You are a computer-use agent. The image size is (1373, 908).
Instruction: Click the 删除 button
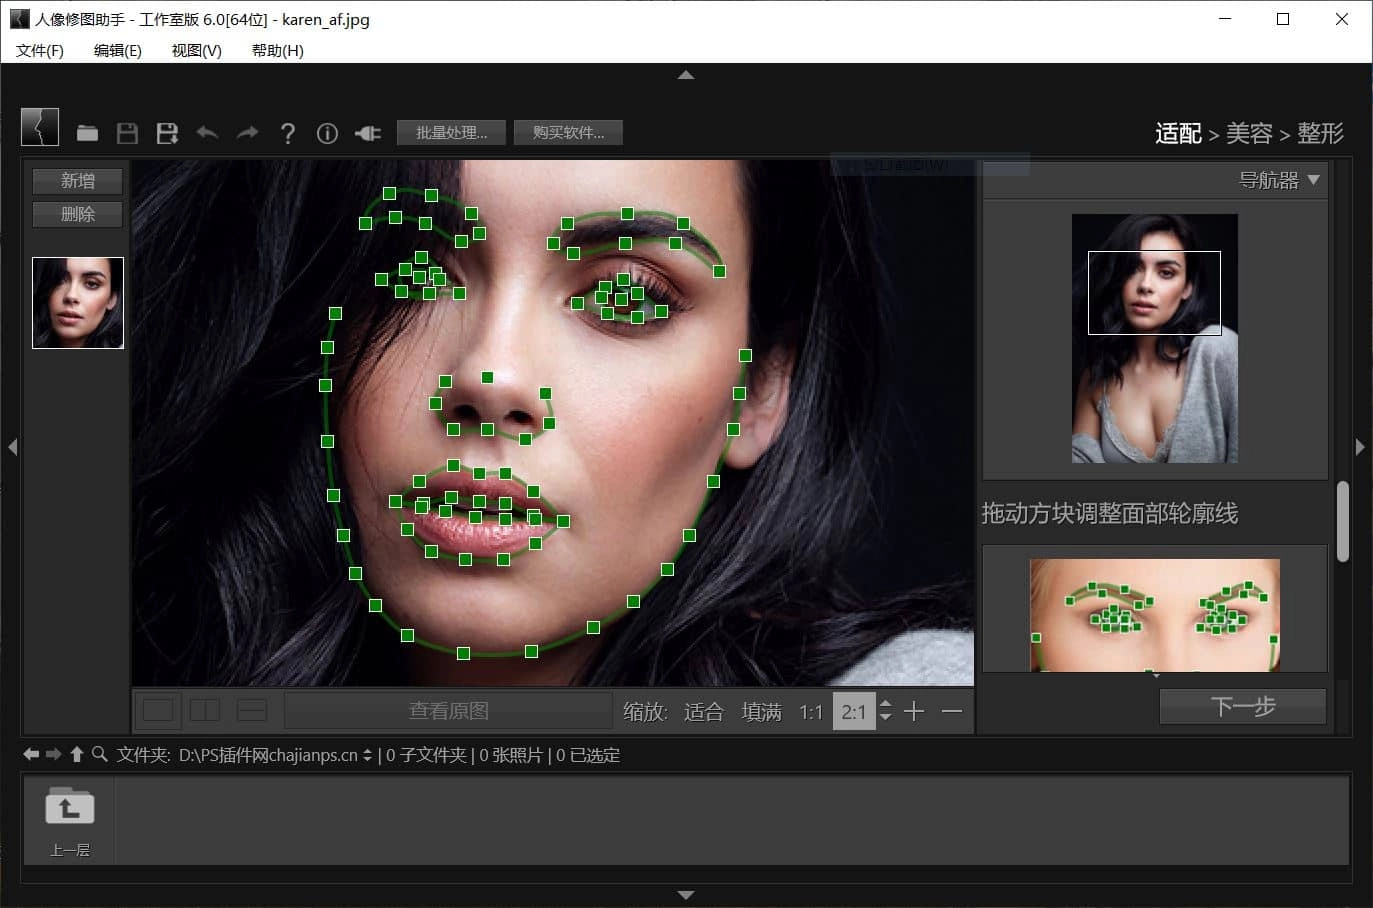[78, 214]
